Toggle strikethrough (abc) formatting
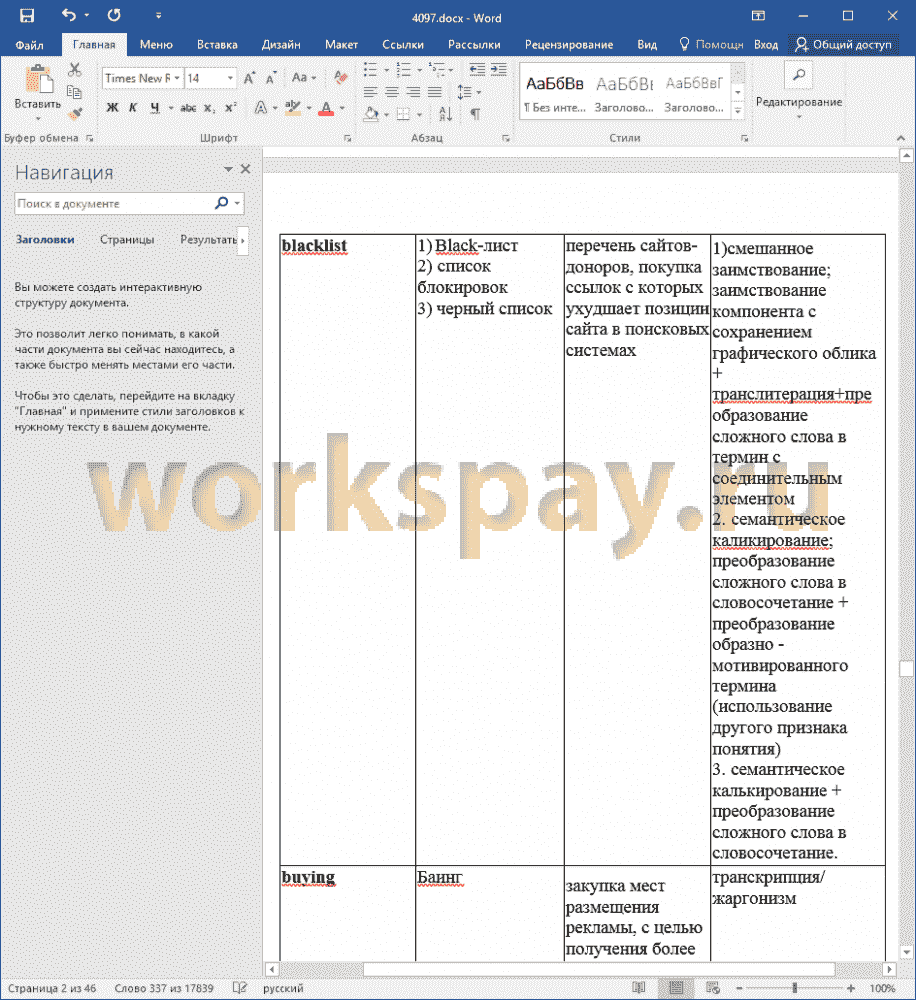The image size is (916, 1000). [188, 108]
